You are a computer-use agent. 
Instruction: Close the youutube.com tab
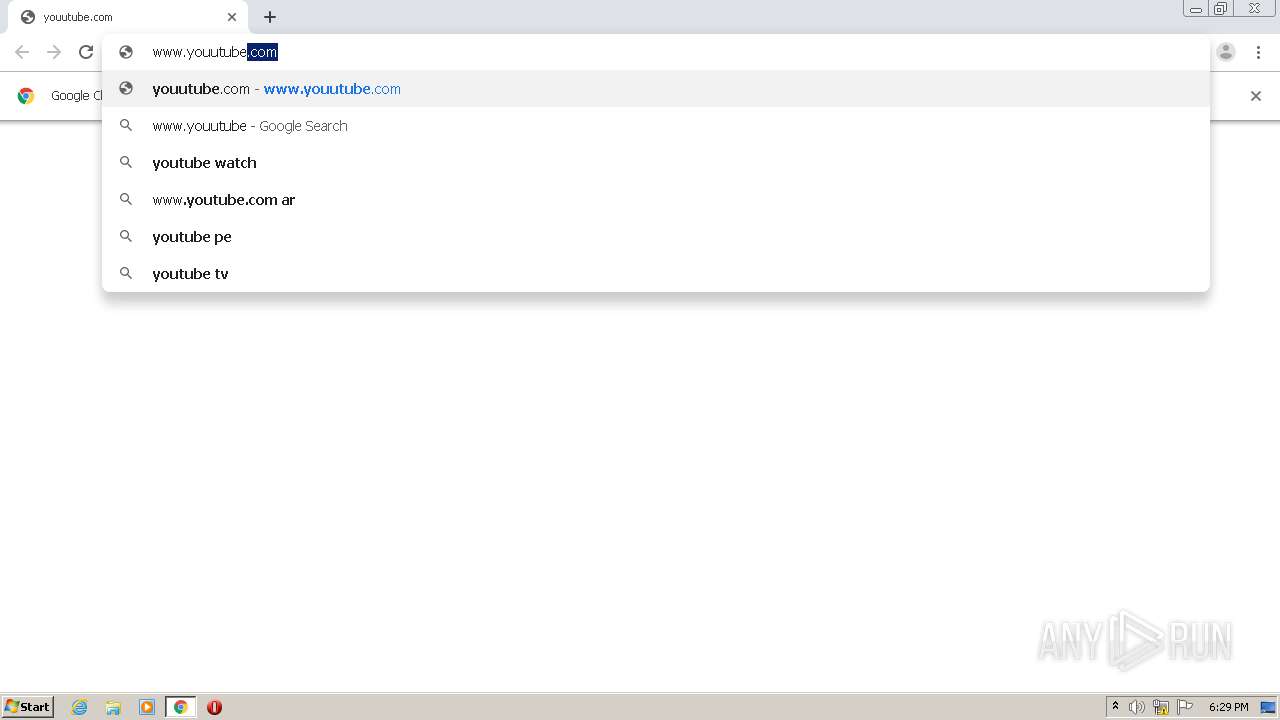pos(232,17)
